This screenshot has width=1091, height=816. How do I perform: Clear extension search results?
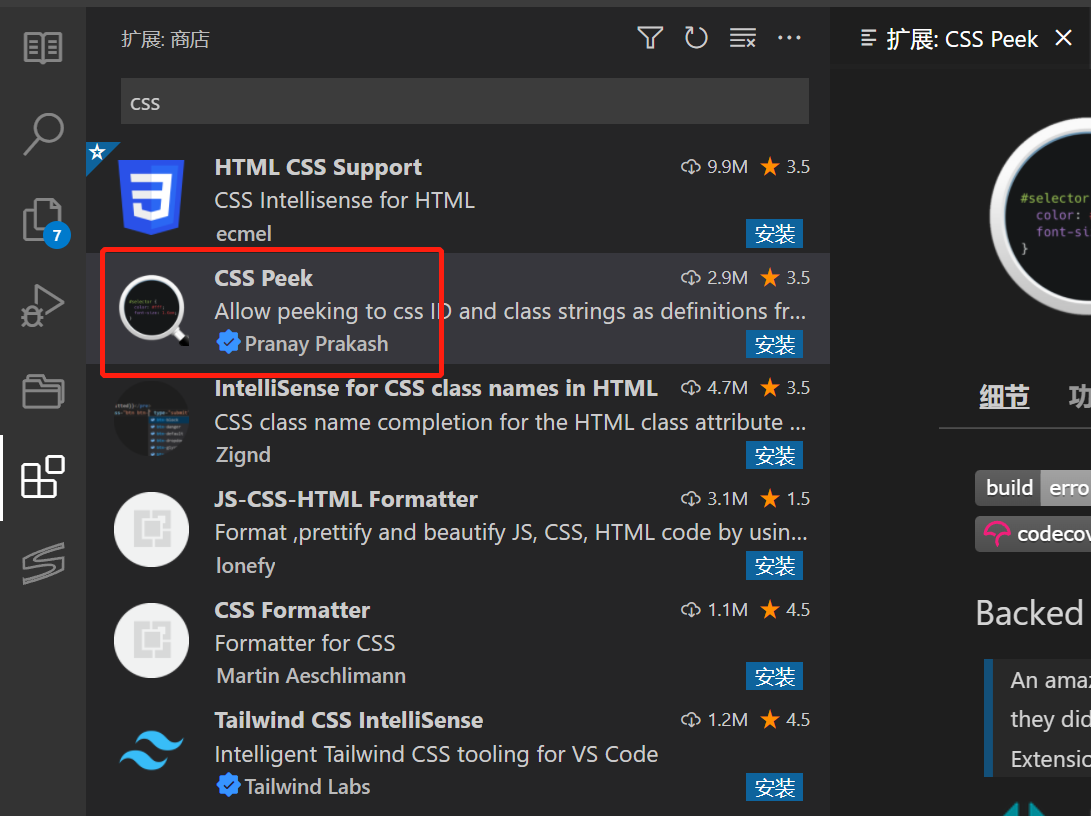(742, 39)
